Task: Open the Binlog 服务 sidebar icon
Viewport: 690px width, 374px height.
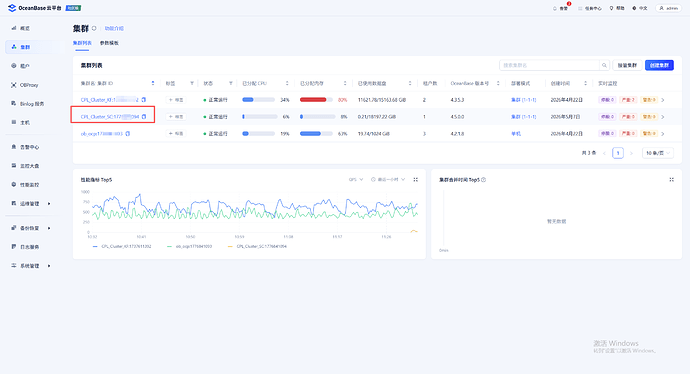Action: pos(14,103)
